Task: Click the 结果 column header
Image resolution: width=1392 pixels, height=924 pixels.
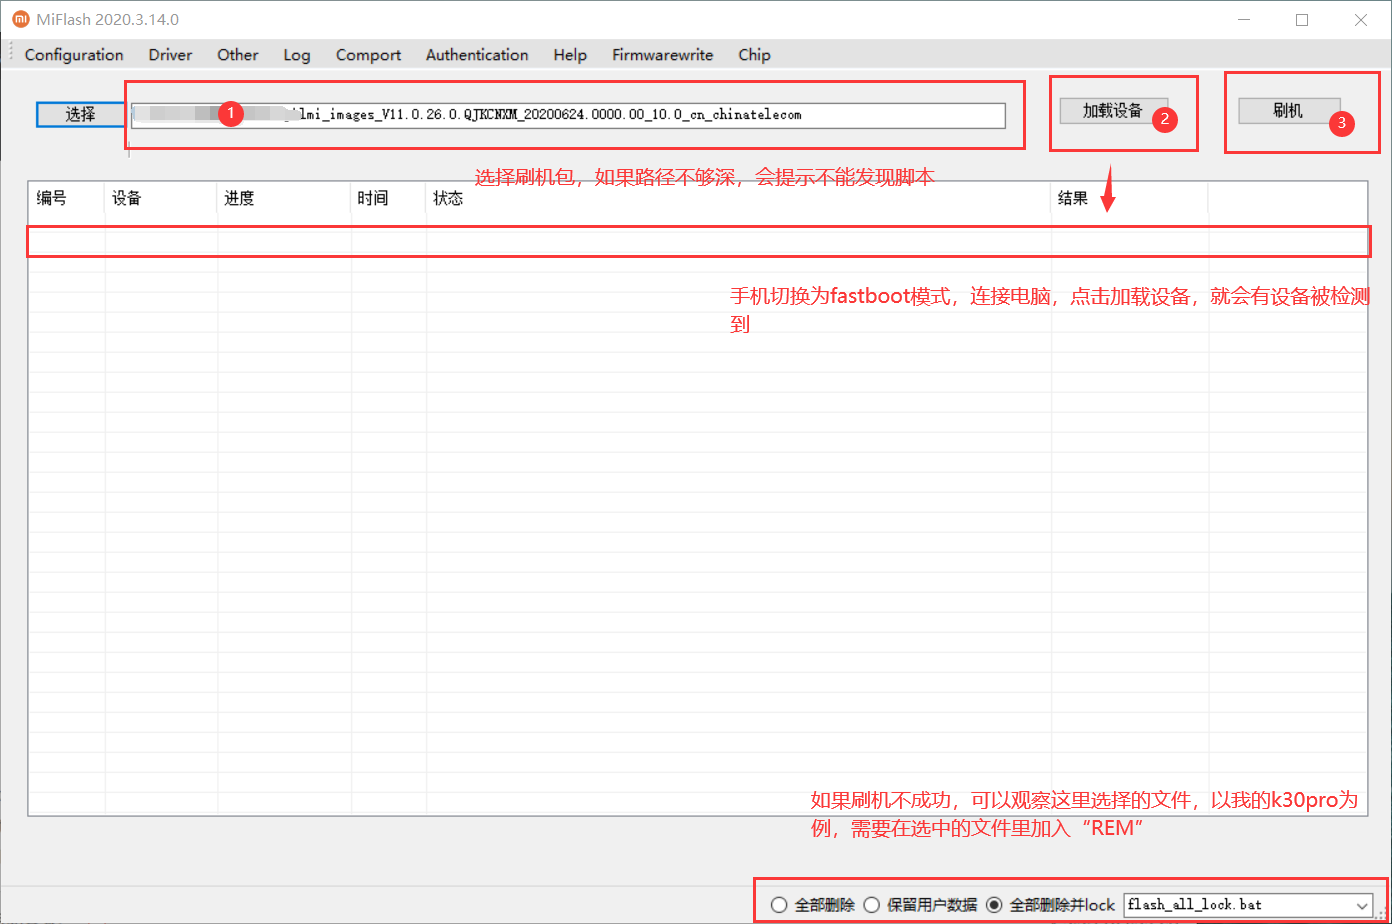Action: click(1129, 198)
